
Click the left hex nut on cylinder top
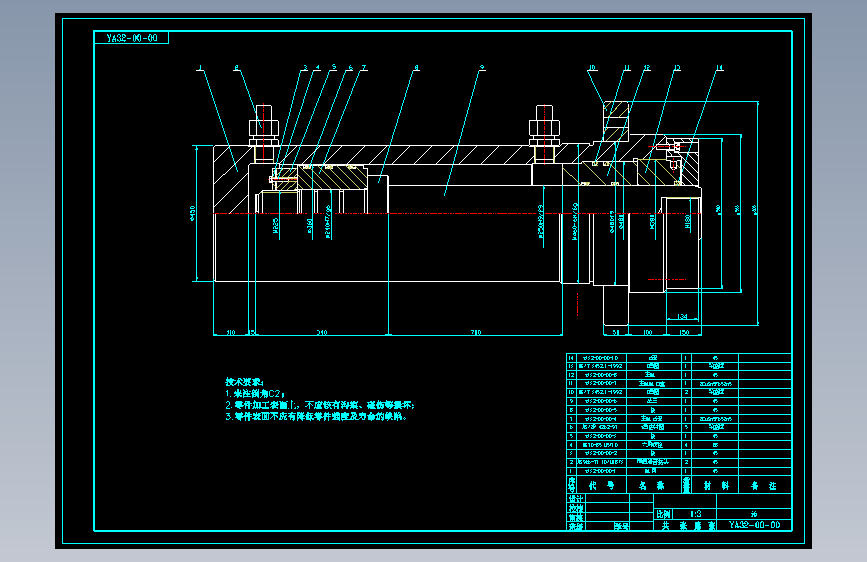click(x=264, y=128)
